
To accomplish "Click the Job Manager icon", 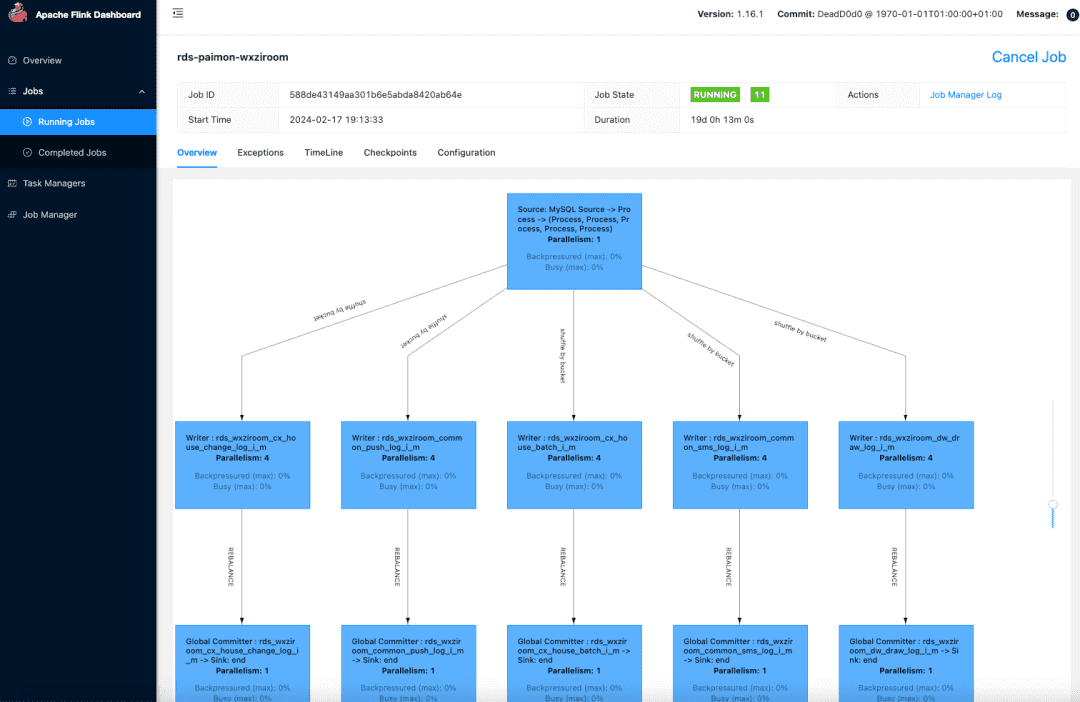I will click(12, 215).
